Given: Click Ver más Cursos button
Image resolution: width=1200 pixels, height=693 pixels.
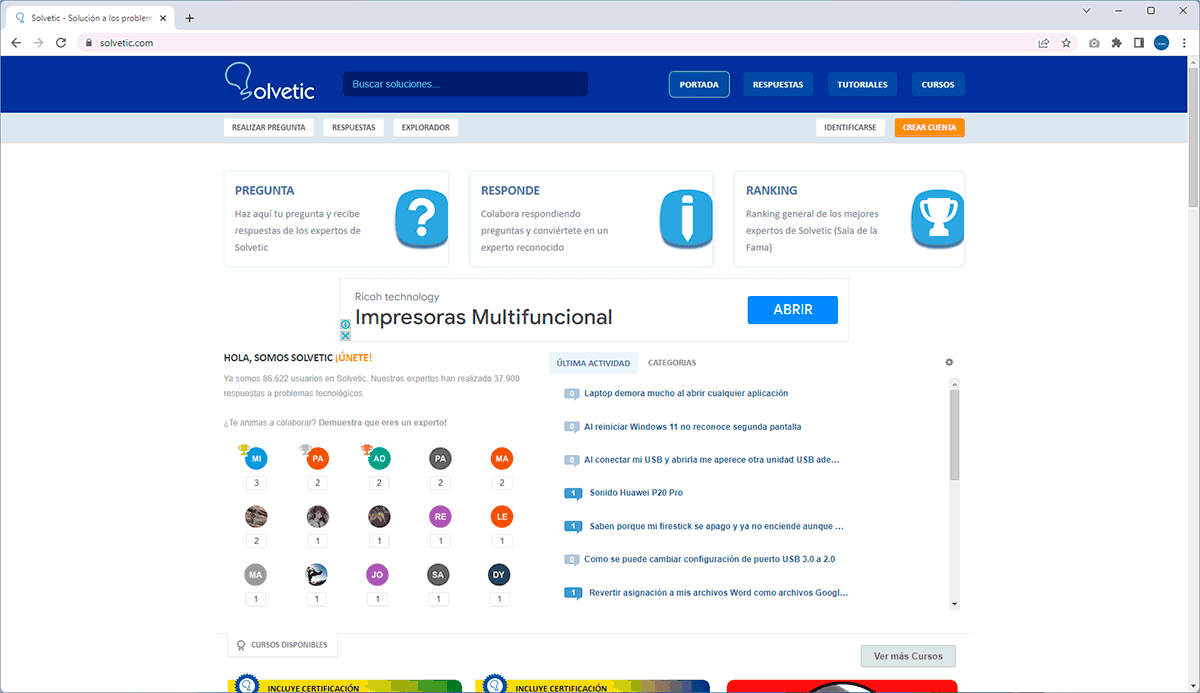Looking at the screenshot, I should [908, 656].
